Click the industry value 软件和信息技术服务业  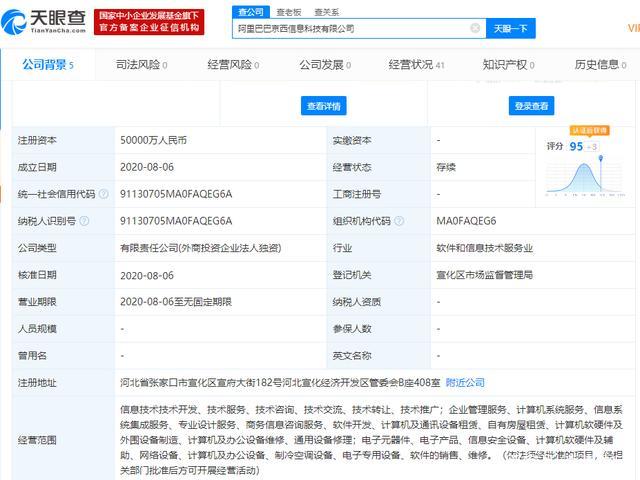(484, 248)
